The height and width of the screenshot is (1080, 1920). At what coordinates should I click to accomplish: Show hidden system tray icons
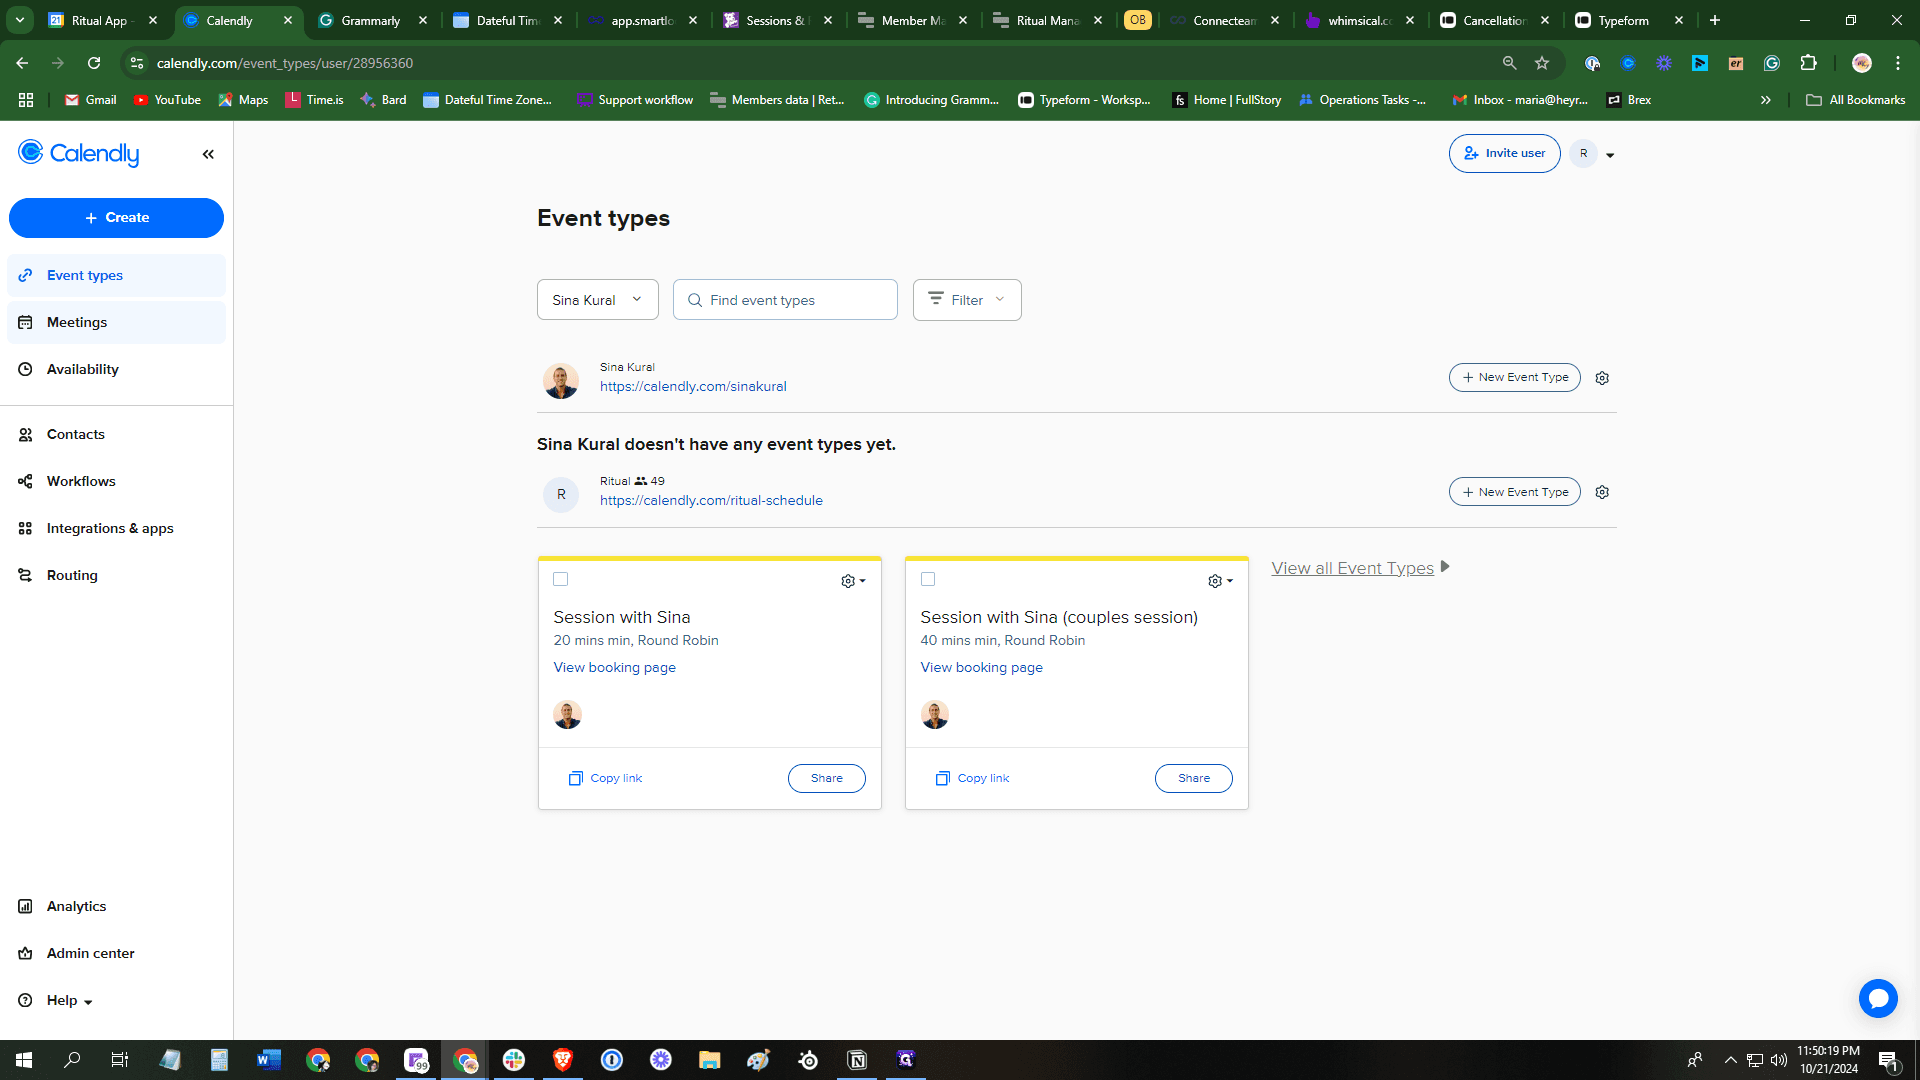click(1730, 1060)
